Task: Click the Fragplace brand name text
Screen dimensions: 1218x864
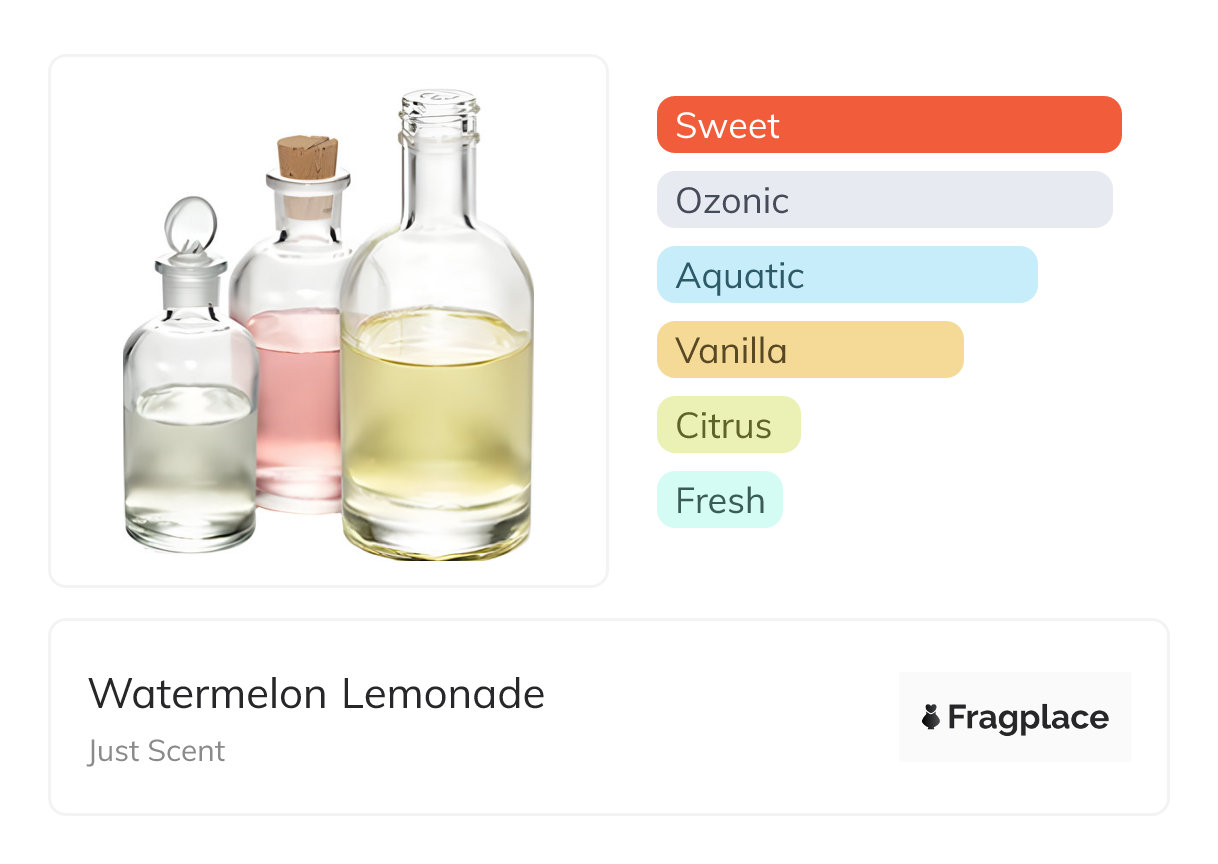Action: coord(1028,718)
